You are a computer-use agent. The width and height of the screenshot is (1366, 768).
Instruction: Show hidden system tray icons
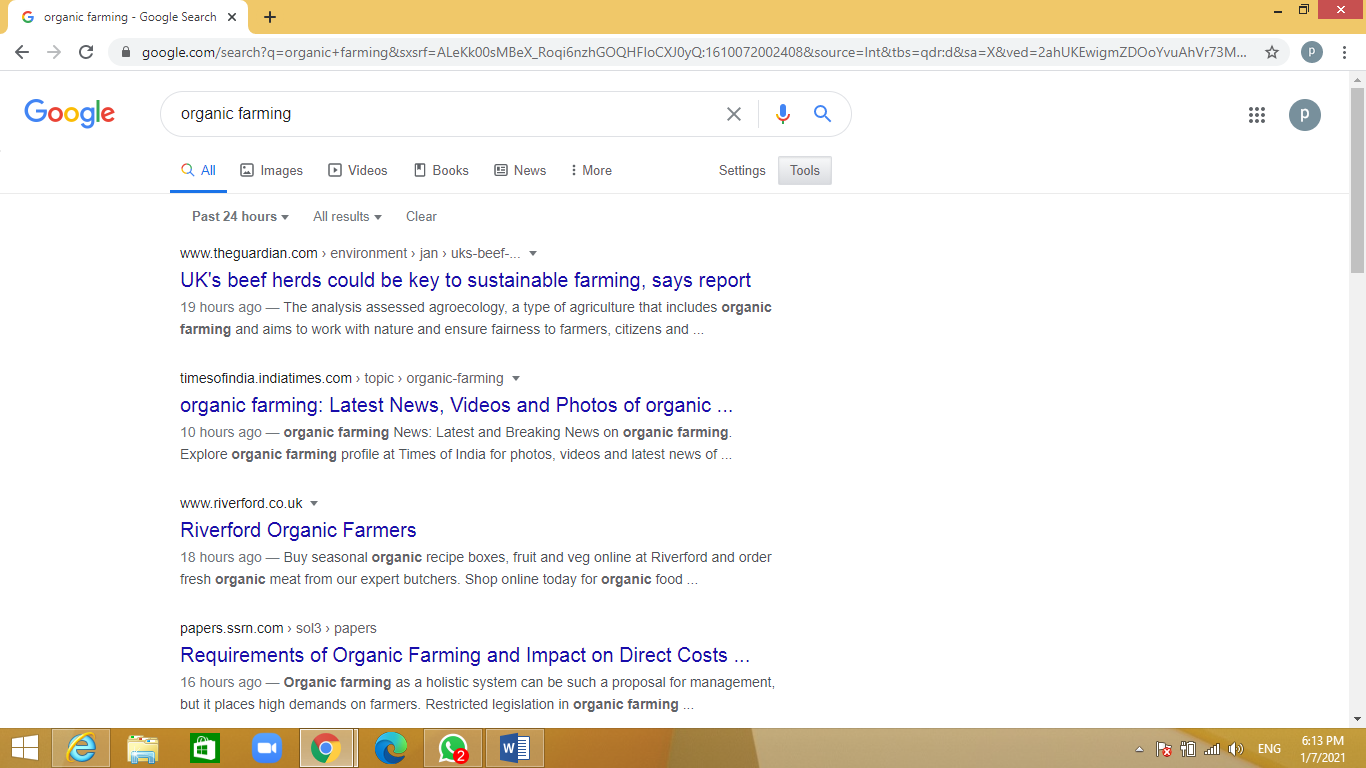click(x=1139, y=749)
